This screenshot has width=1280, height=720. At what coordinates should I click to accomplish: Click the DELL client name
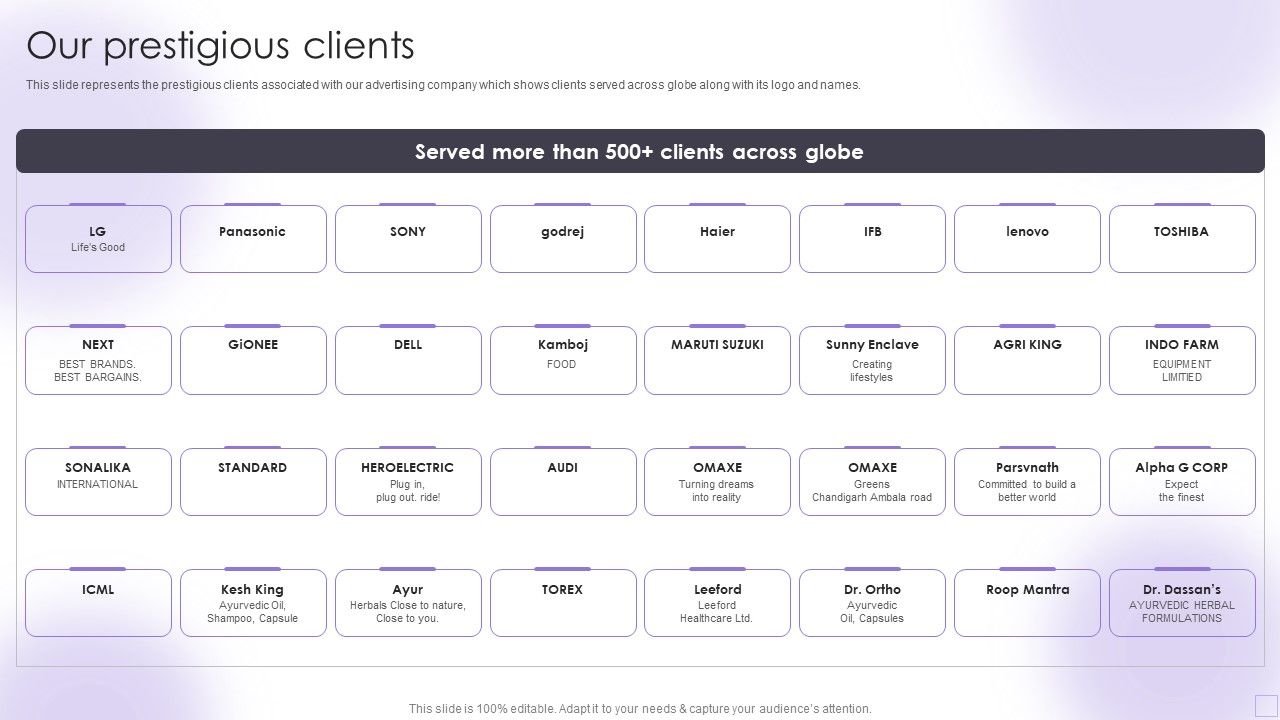(408, 345)
